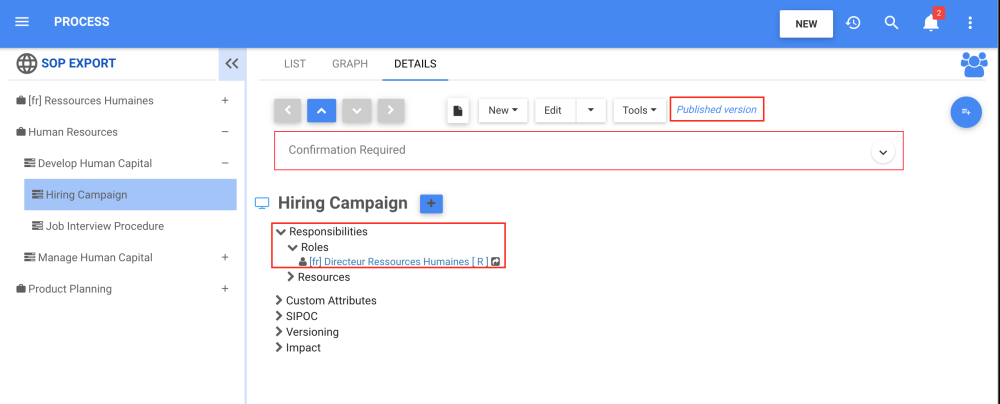The height and width of the screenshot is (404, 1000).
Task: Open the hamburger navigation menu
Action: (22, 22)
